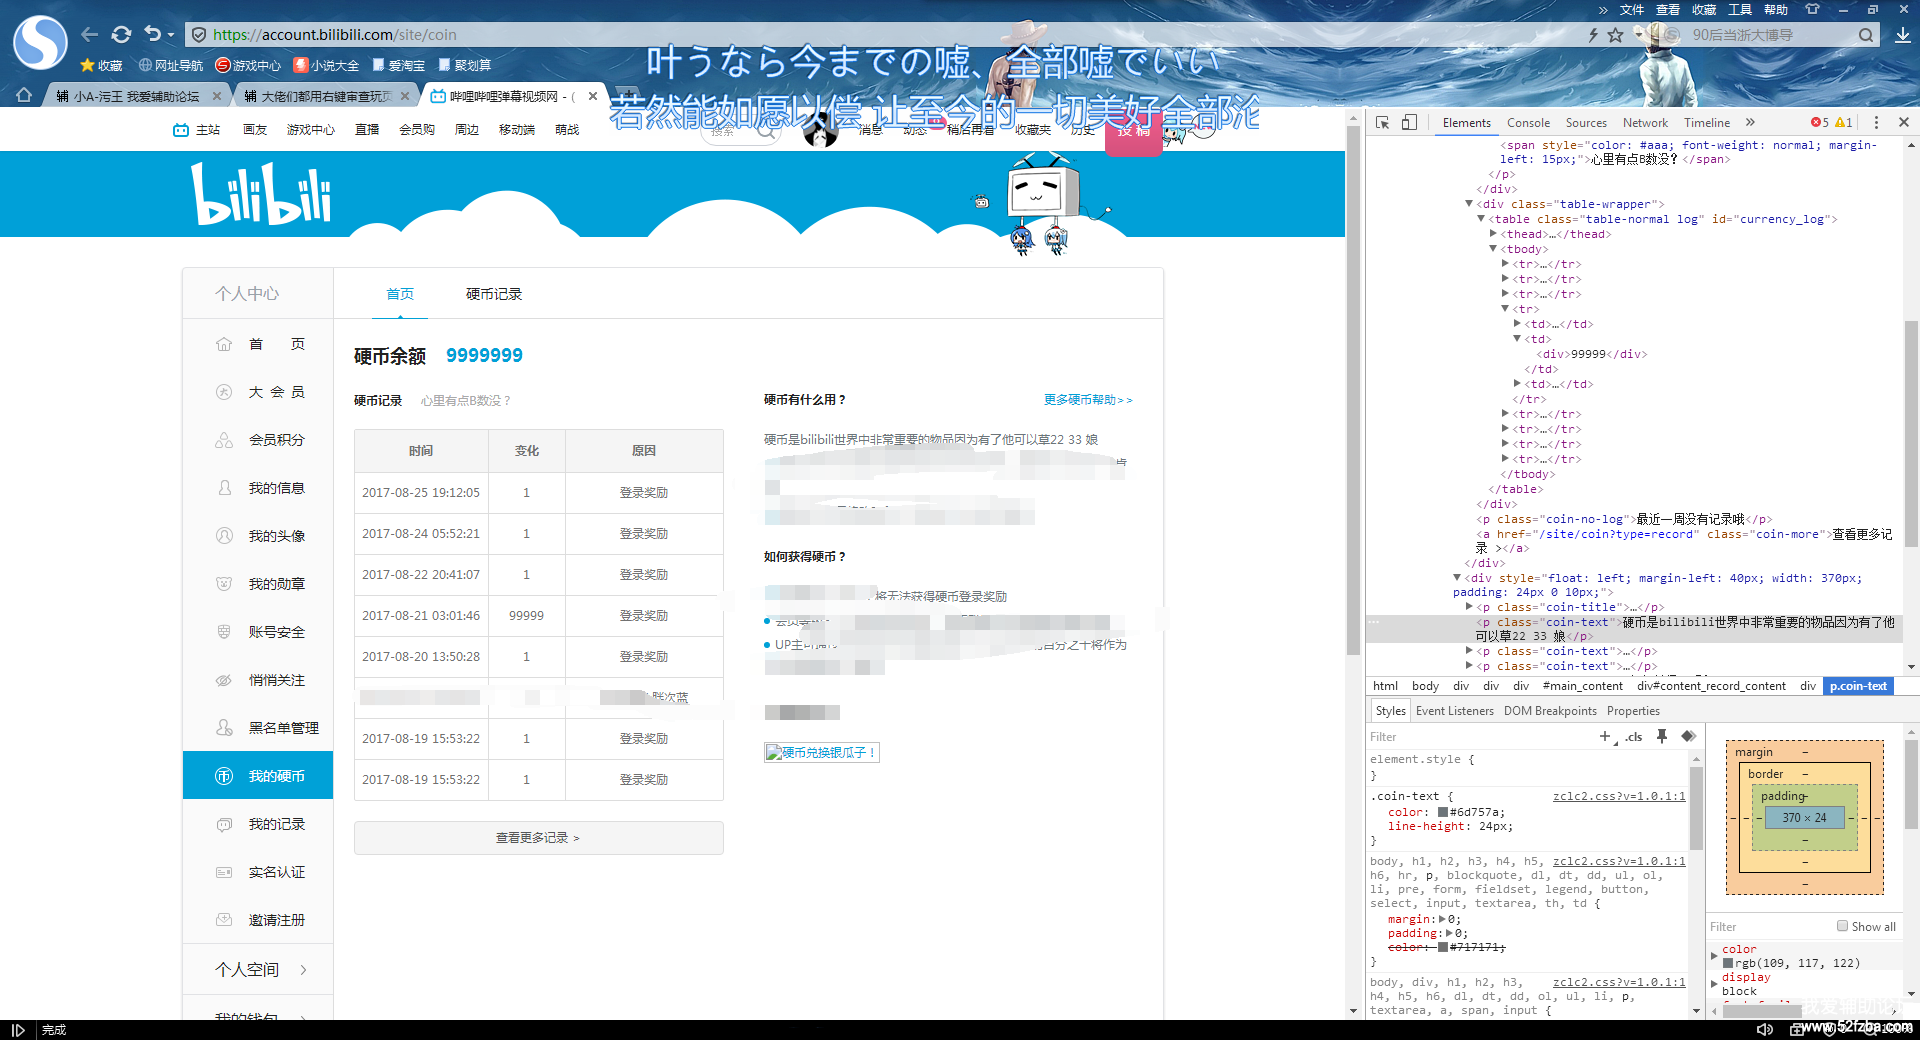Switch to the Sources tab in DevTools
This screenshot has width=1920, height=1040.
point(1586,123)
